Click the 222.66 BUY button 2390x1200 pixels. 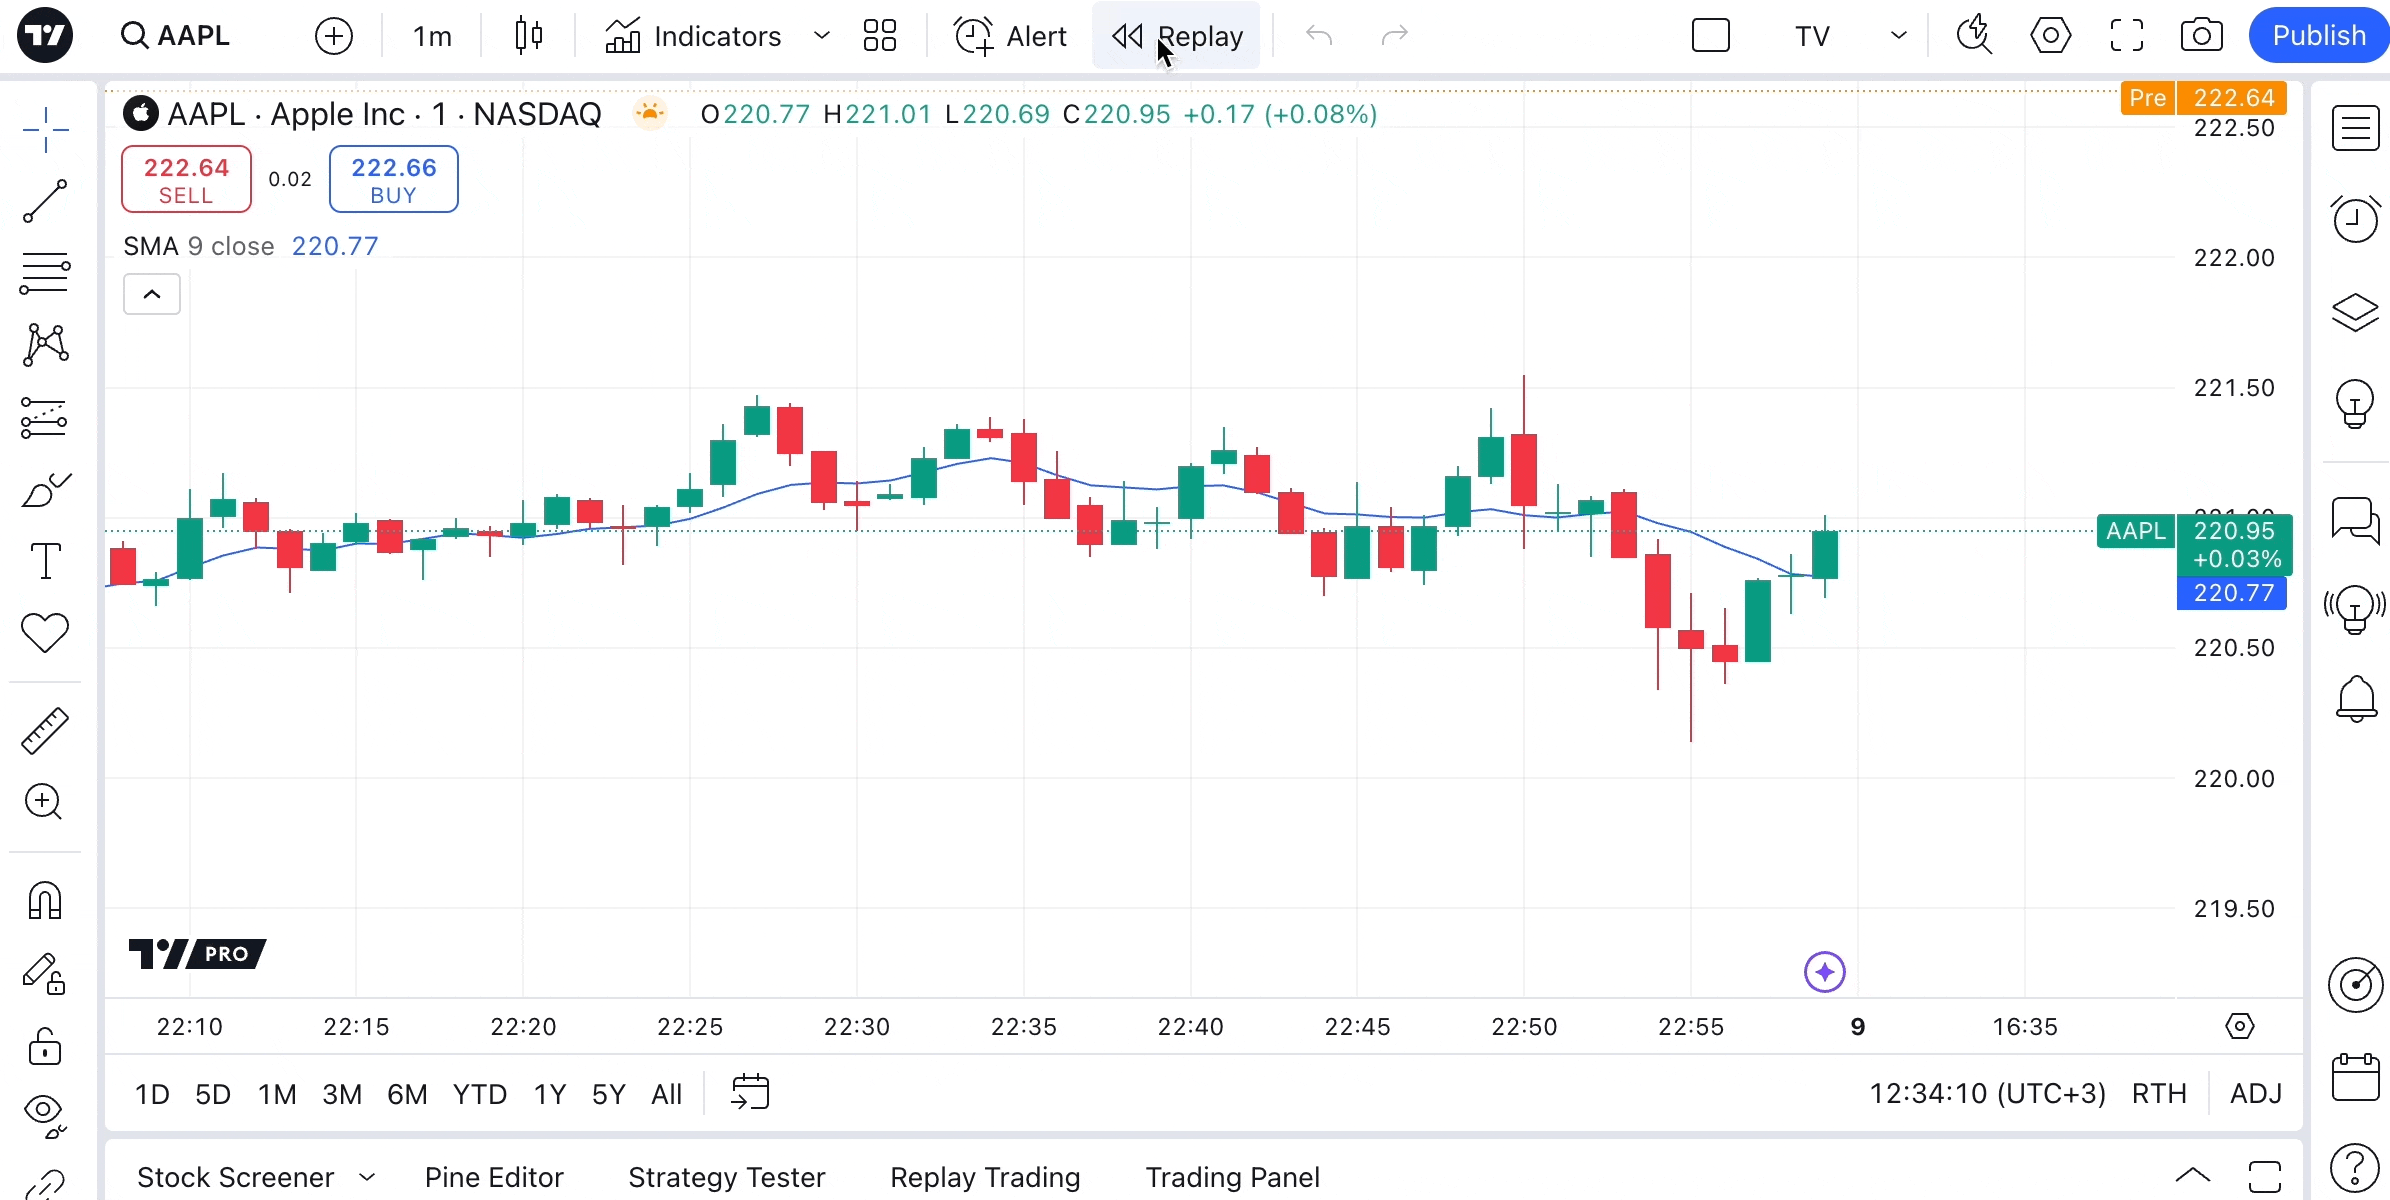click(393, 179)
